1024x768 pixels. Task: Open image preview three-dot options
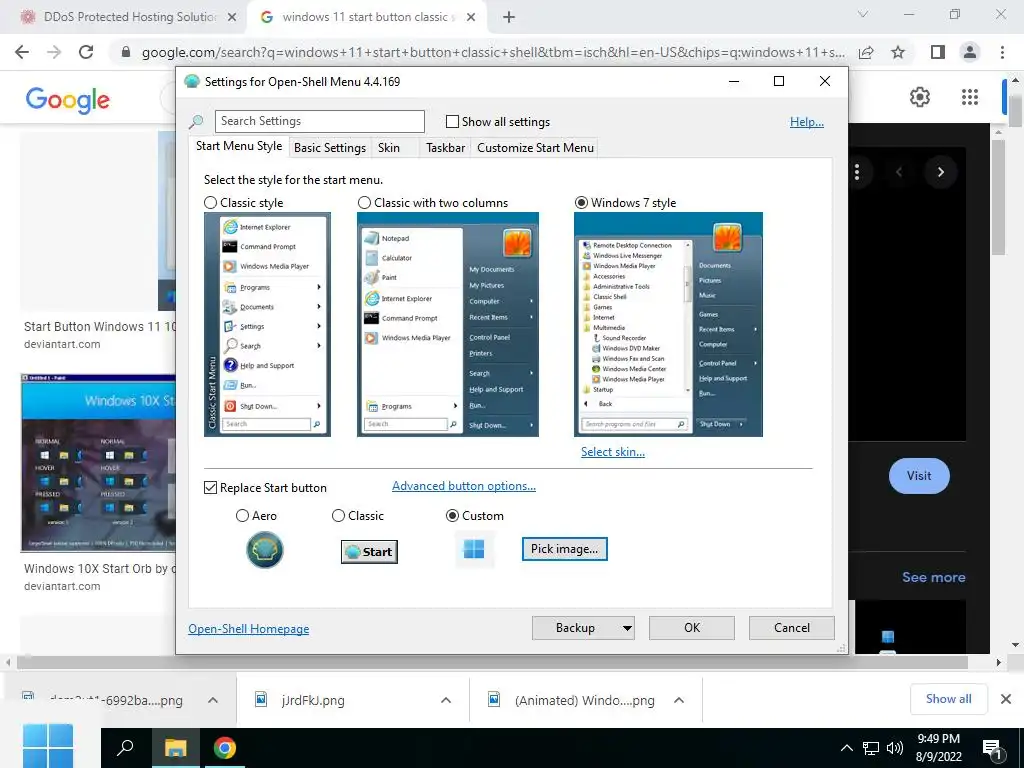pyautogui.click(x=857, y=172)
